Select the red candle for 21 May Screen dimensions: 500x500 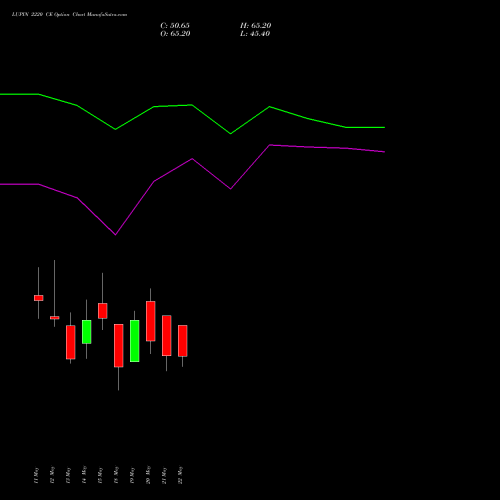167,336
